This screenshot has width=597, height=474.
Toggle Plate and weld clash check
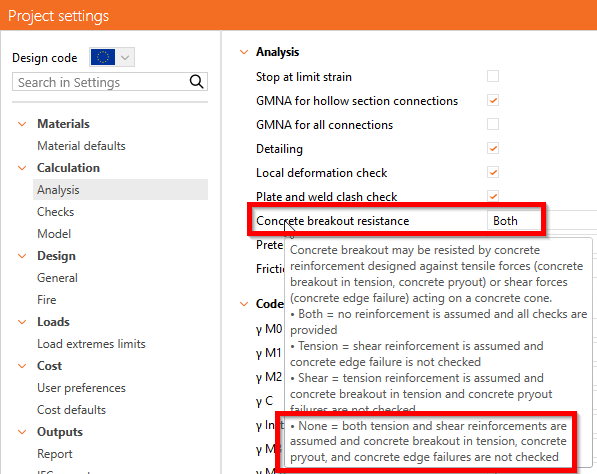(x=493, y=196)
